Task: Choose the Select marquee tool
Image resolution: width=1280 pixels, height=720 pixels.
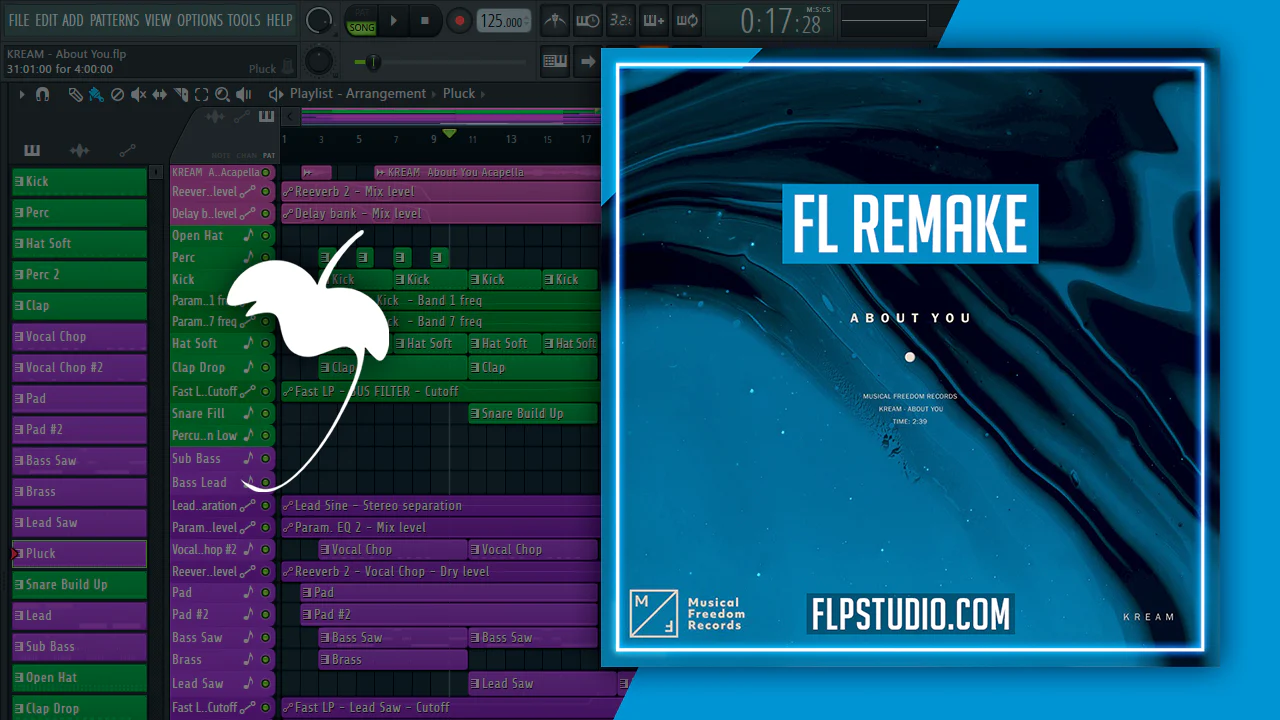Action: [x=201, y=94]
